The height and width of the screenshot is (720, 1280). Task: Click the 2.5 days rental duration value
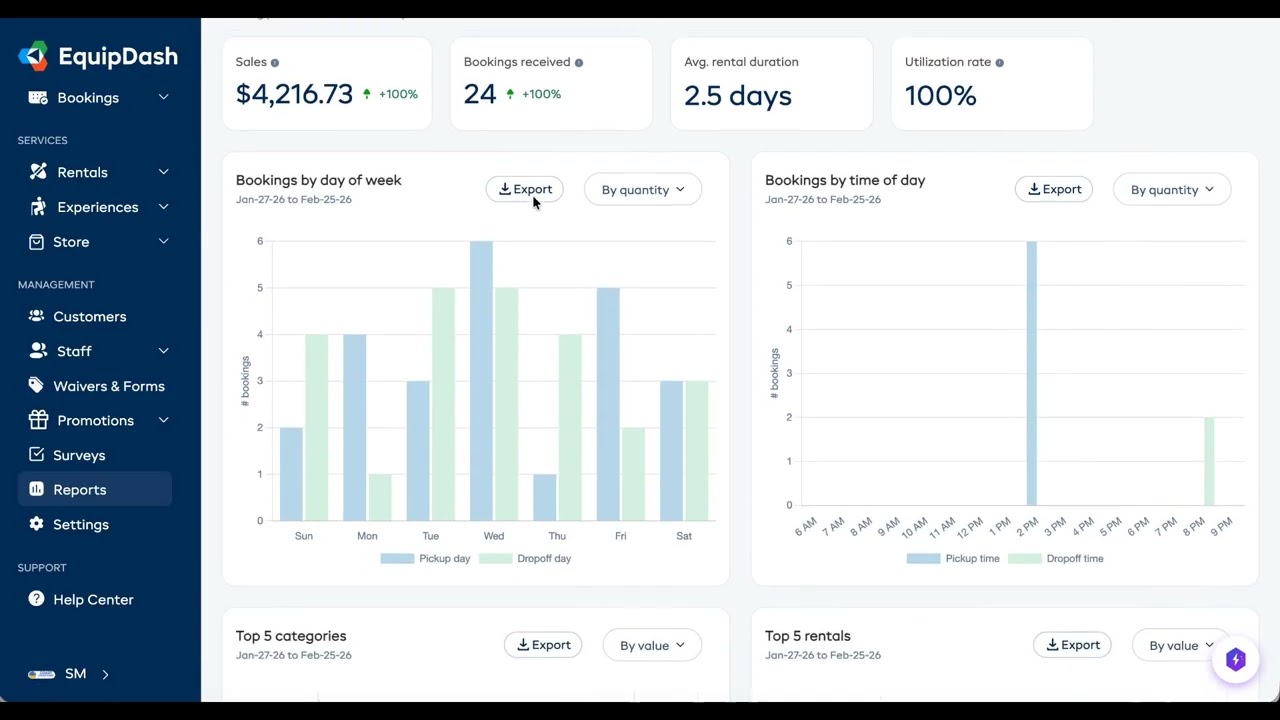(x=738, y=96)
